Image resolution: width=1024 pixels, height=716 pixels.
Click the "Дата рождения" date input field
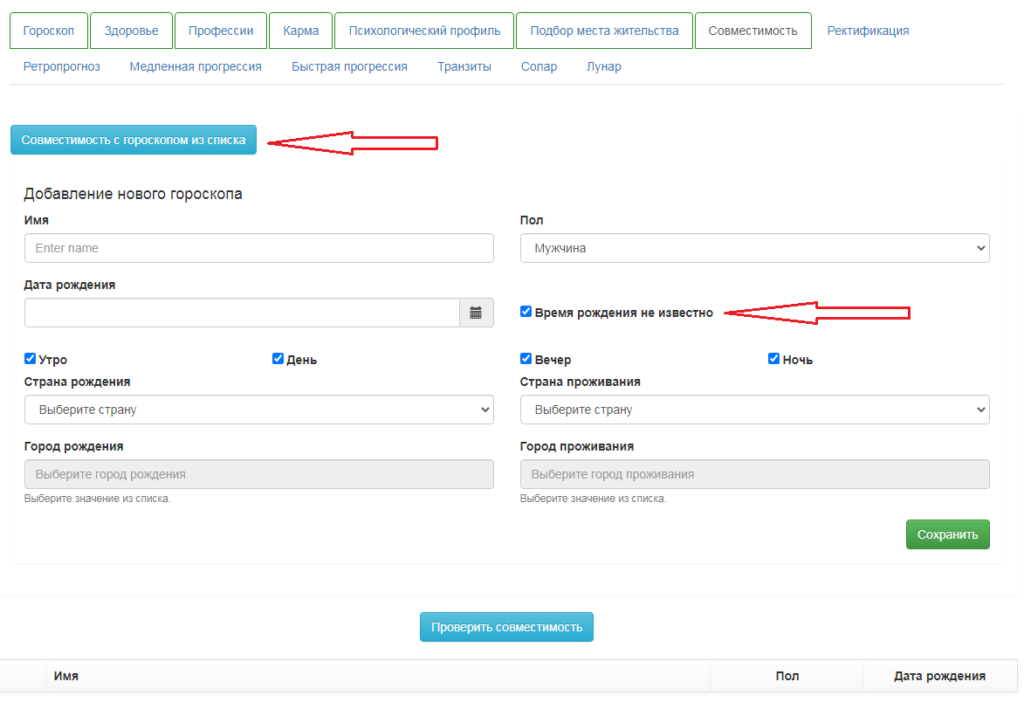[241, 313]
